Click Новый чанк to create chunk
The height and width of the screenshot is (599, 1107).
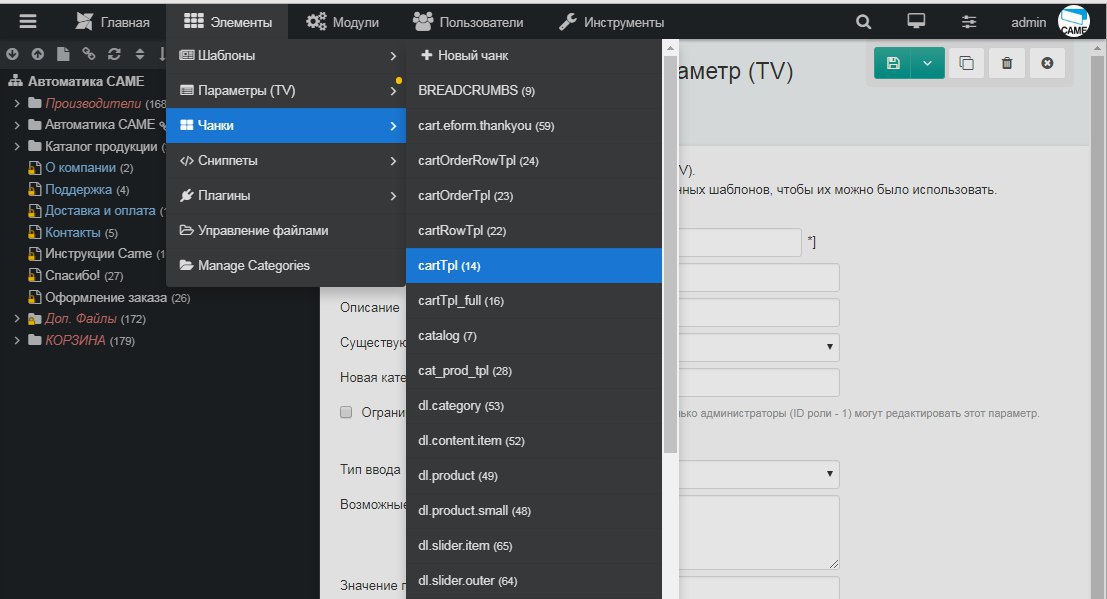[534, 56]
